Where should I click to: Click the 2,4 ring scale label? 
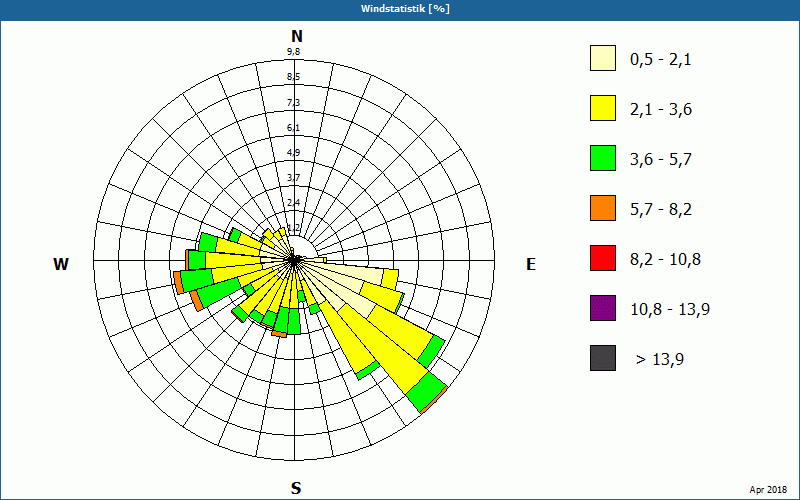(293, 203)
